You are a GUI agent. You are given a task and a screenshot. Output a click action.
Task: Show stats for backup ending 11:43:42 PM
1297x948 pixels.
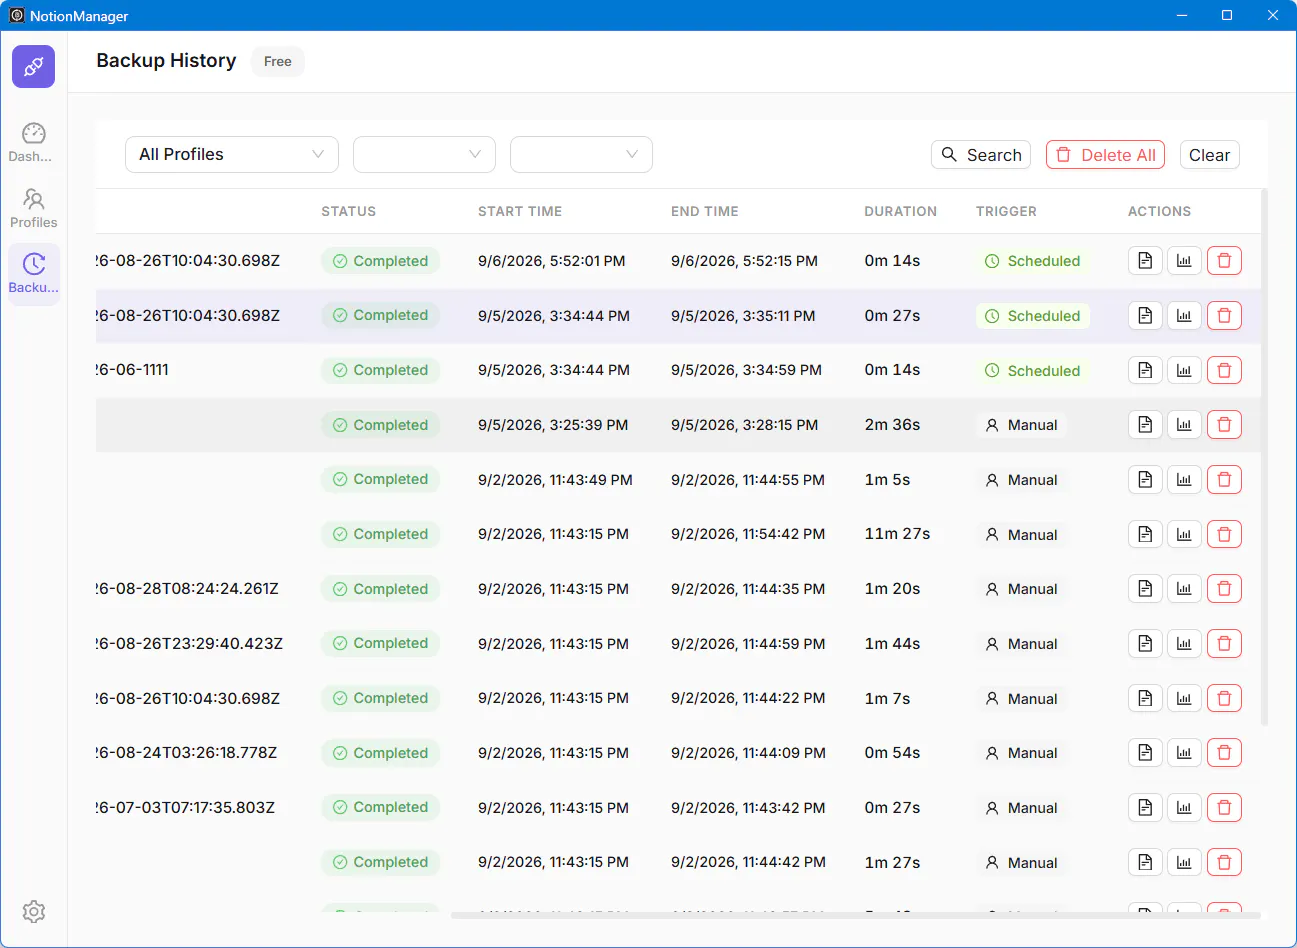point(1184,808)
